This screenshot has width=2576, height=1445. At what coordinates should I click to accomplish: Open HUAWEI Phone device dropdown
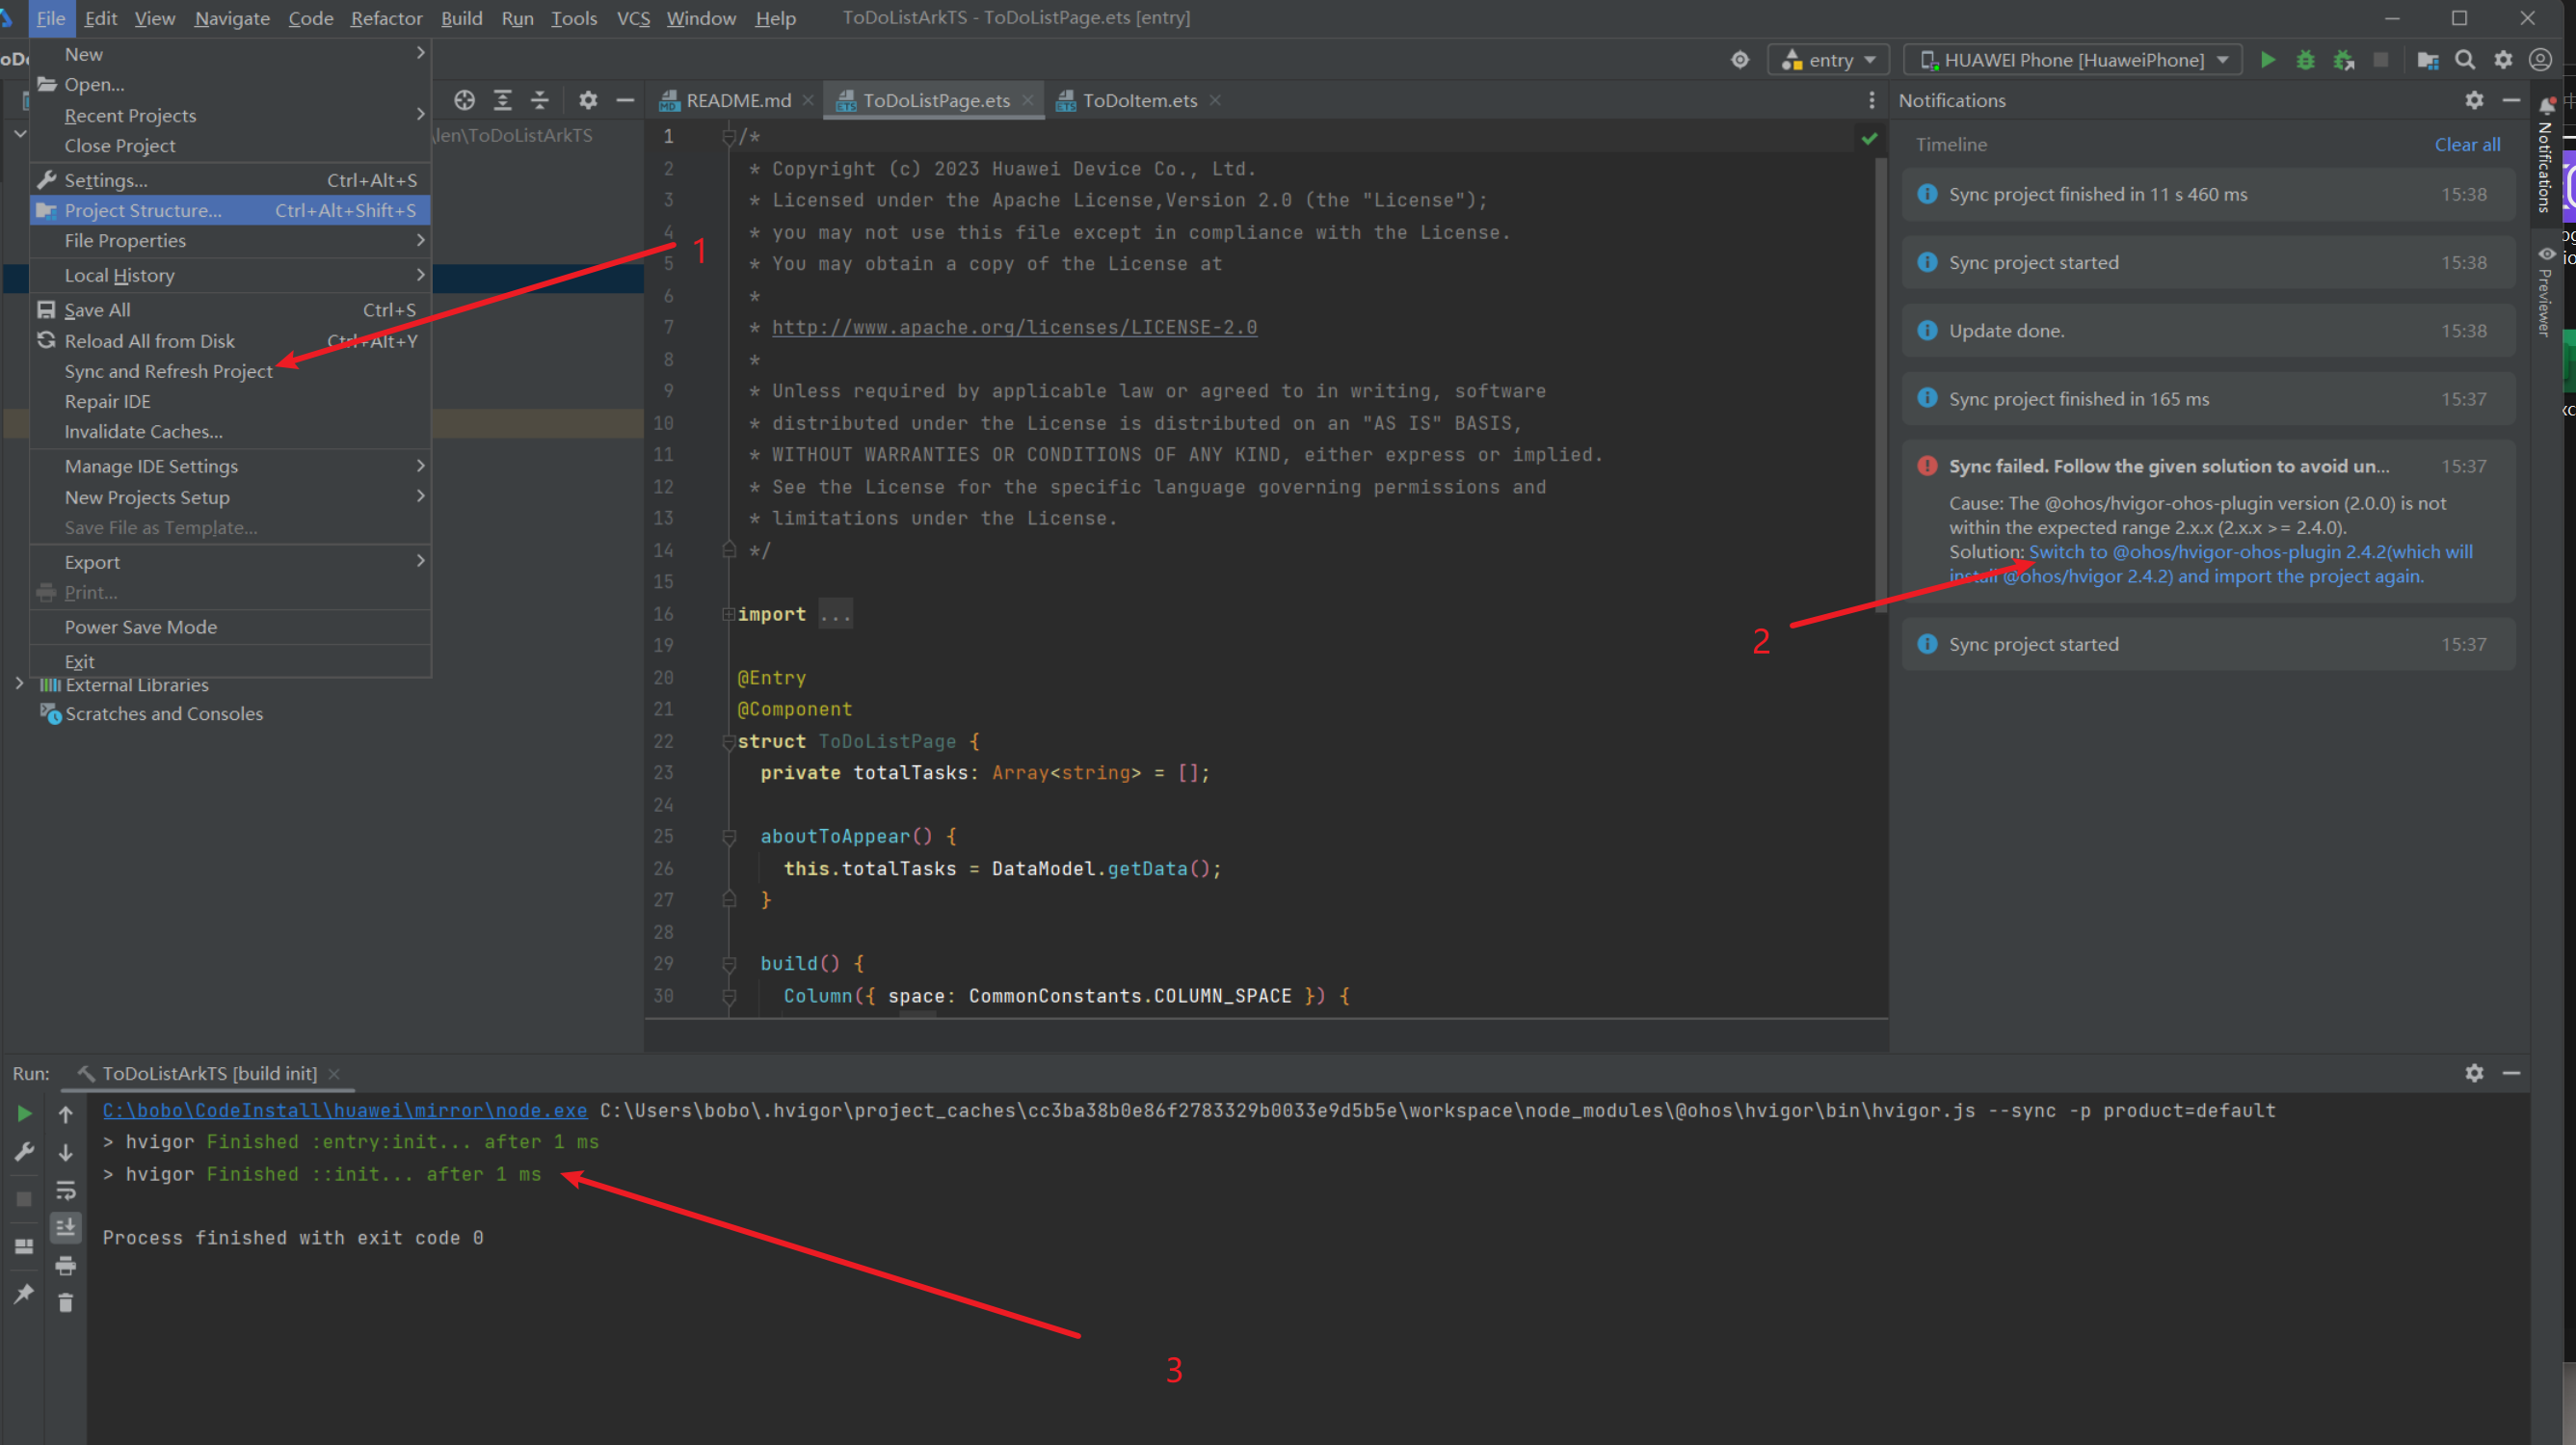[x=2072, y=60]
